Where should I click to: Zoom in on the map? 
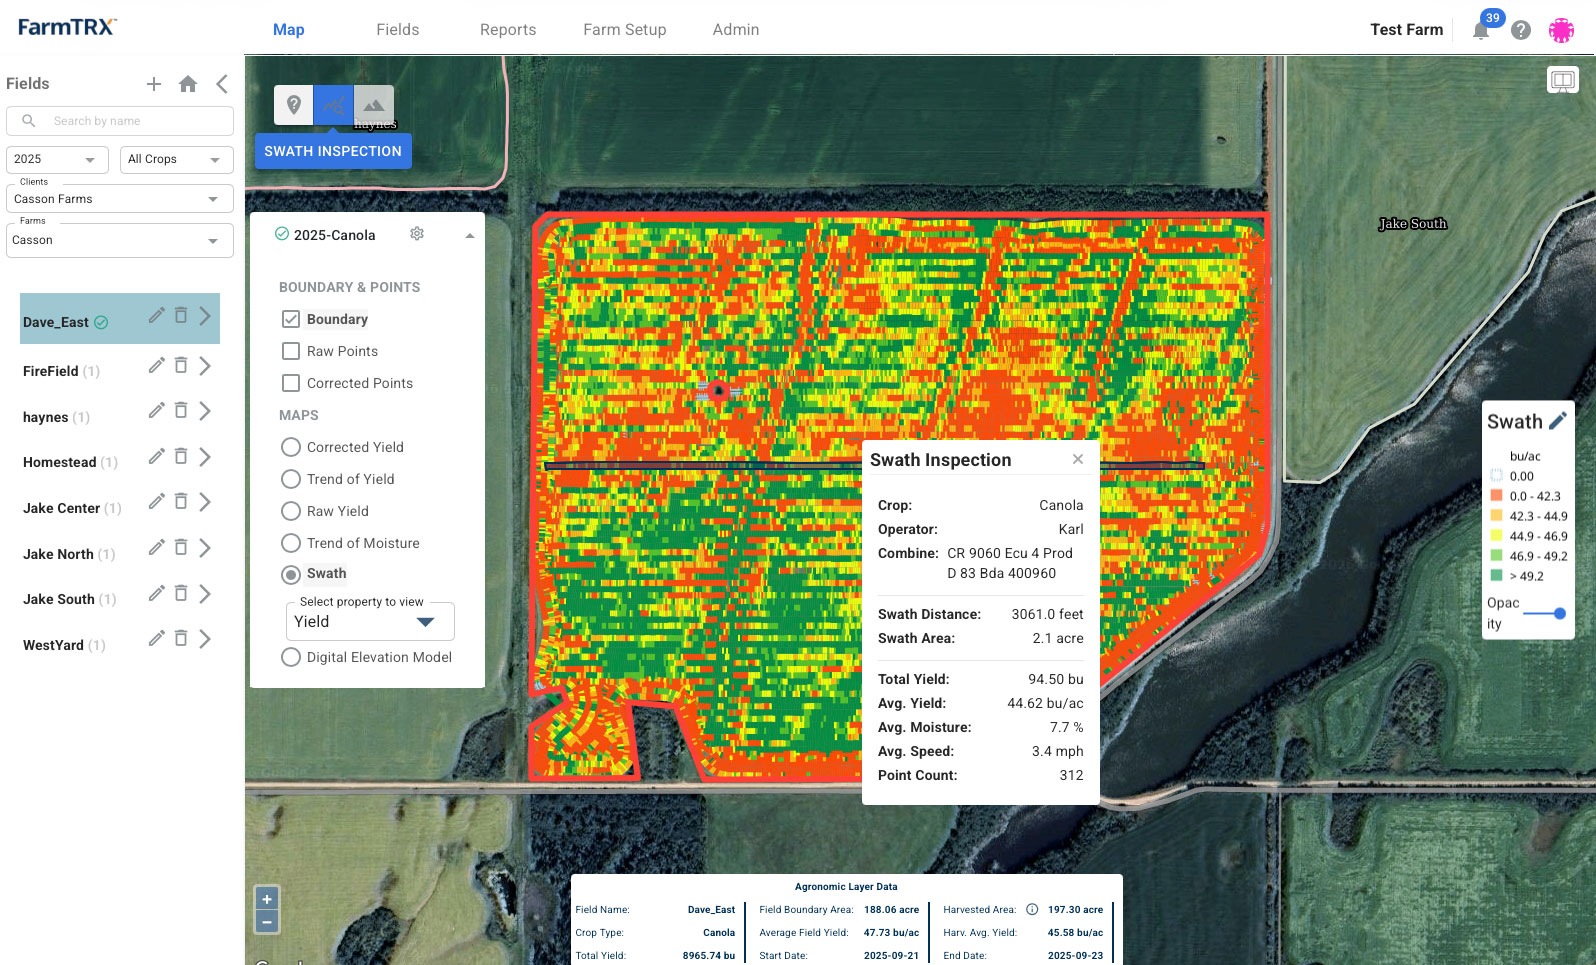pyautogui.click(x=267, y=899)
